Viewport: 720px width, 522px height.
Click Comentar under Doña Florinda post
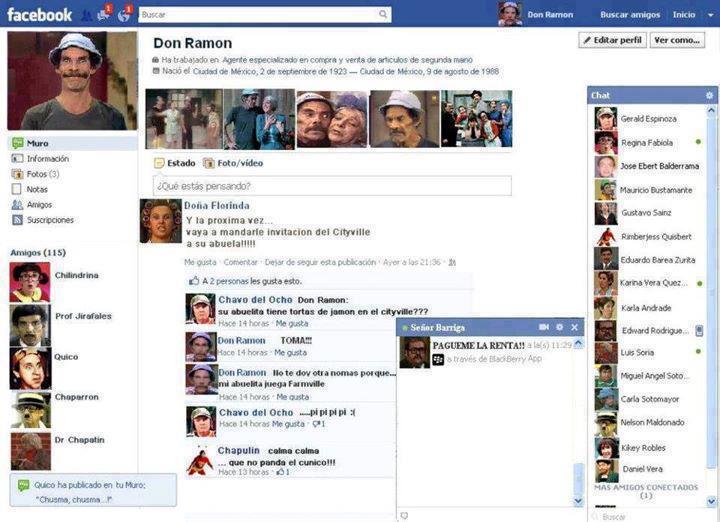(240, 262)
